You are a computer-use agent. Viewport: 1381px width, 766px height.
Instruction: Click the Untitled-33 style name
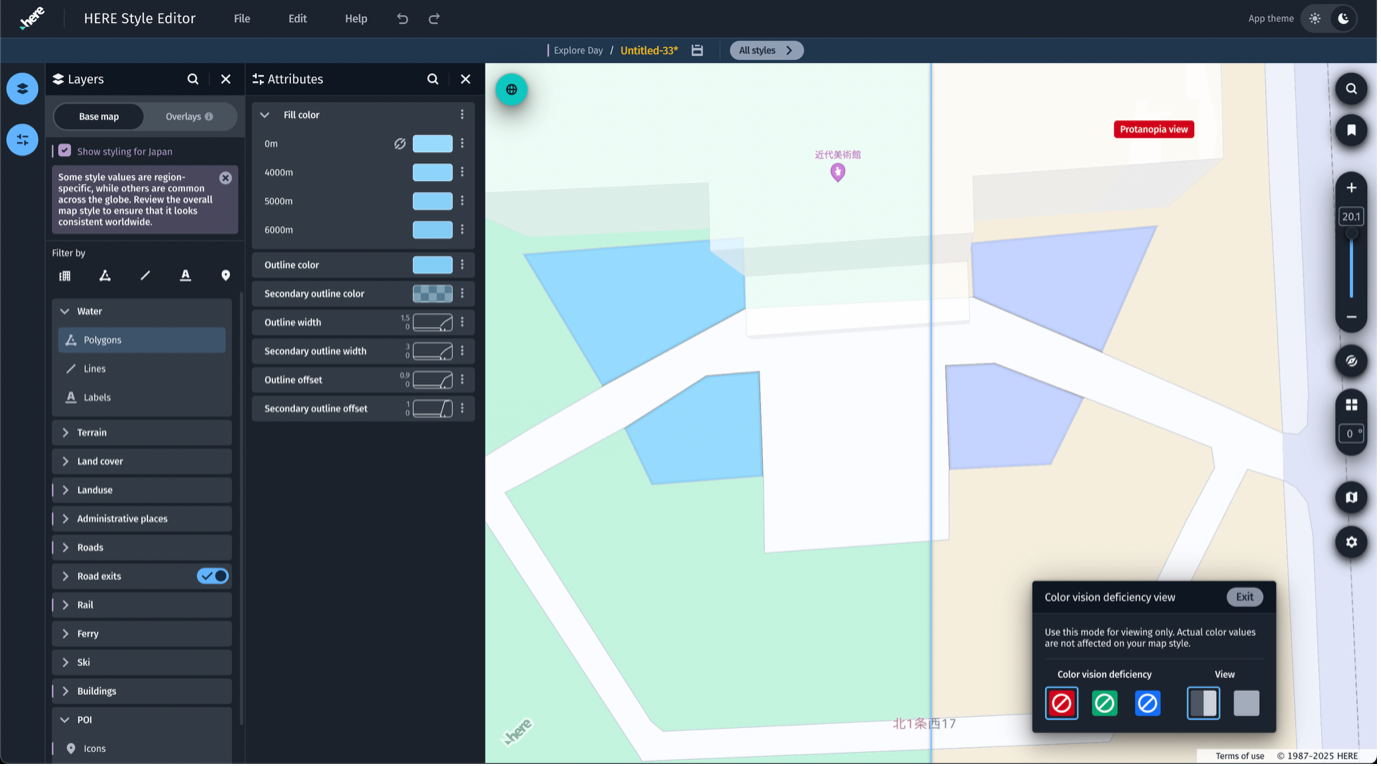(651, 50)
